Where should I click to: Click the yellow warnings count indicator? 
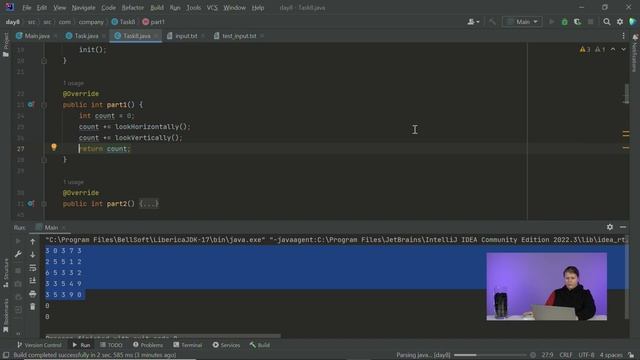click(x=584, y=49)
